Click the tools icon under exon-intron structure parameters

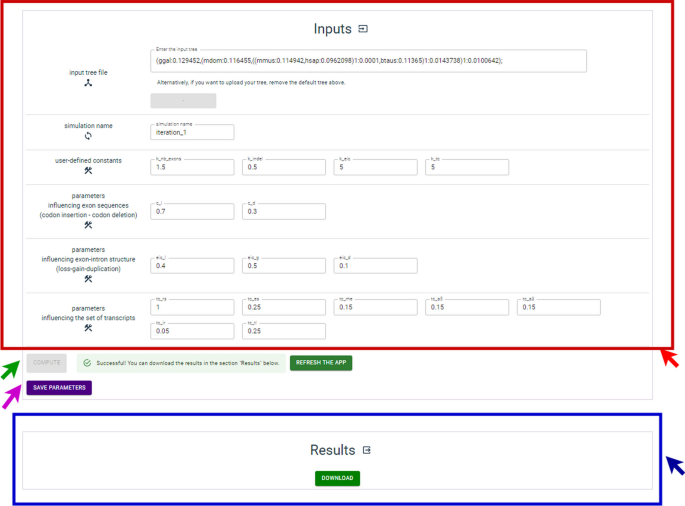click(x=88, y=279)
